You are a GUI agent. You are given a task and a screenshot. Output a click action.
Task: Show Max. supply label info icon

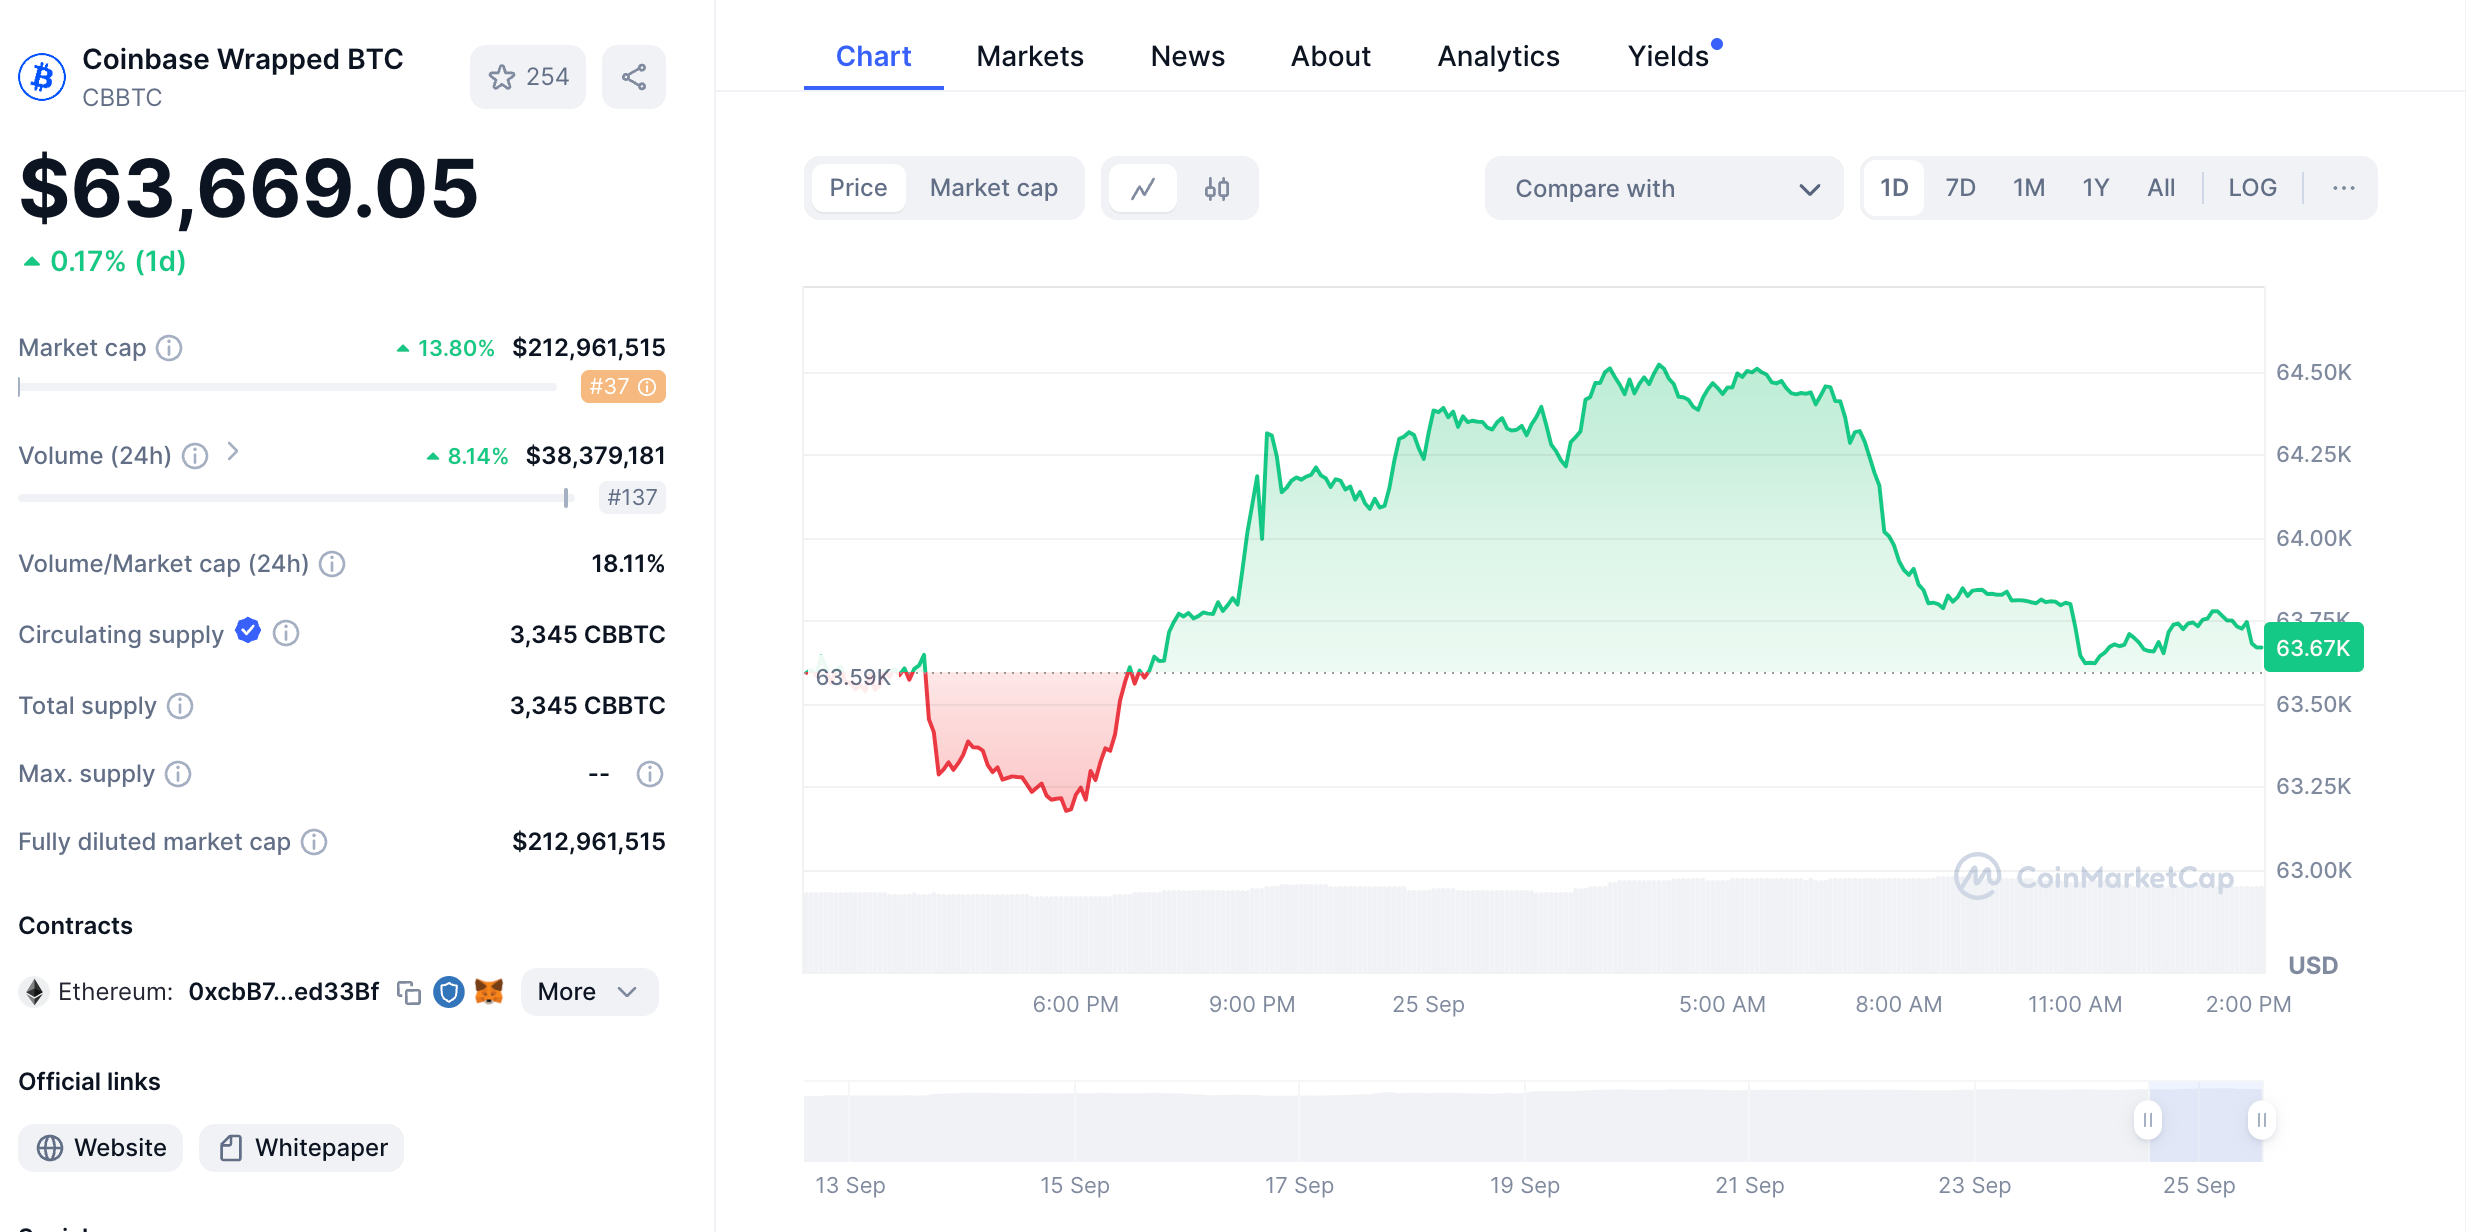pyautogui.click(x=178, y=774)
